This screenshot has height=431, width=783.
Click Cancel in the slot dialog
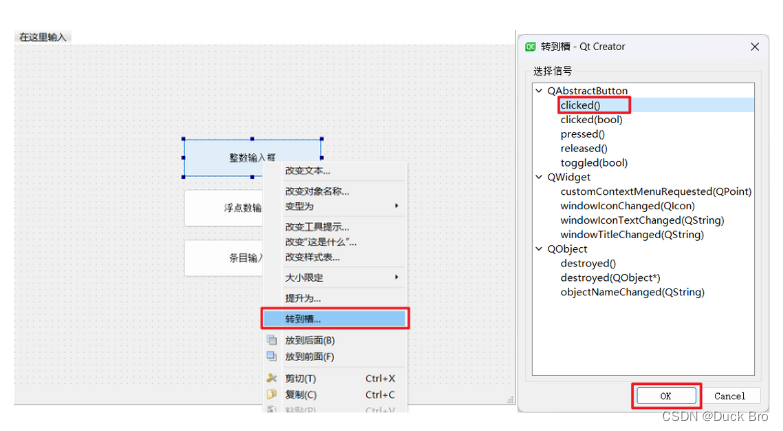(729, 396)
